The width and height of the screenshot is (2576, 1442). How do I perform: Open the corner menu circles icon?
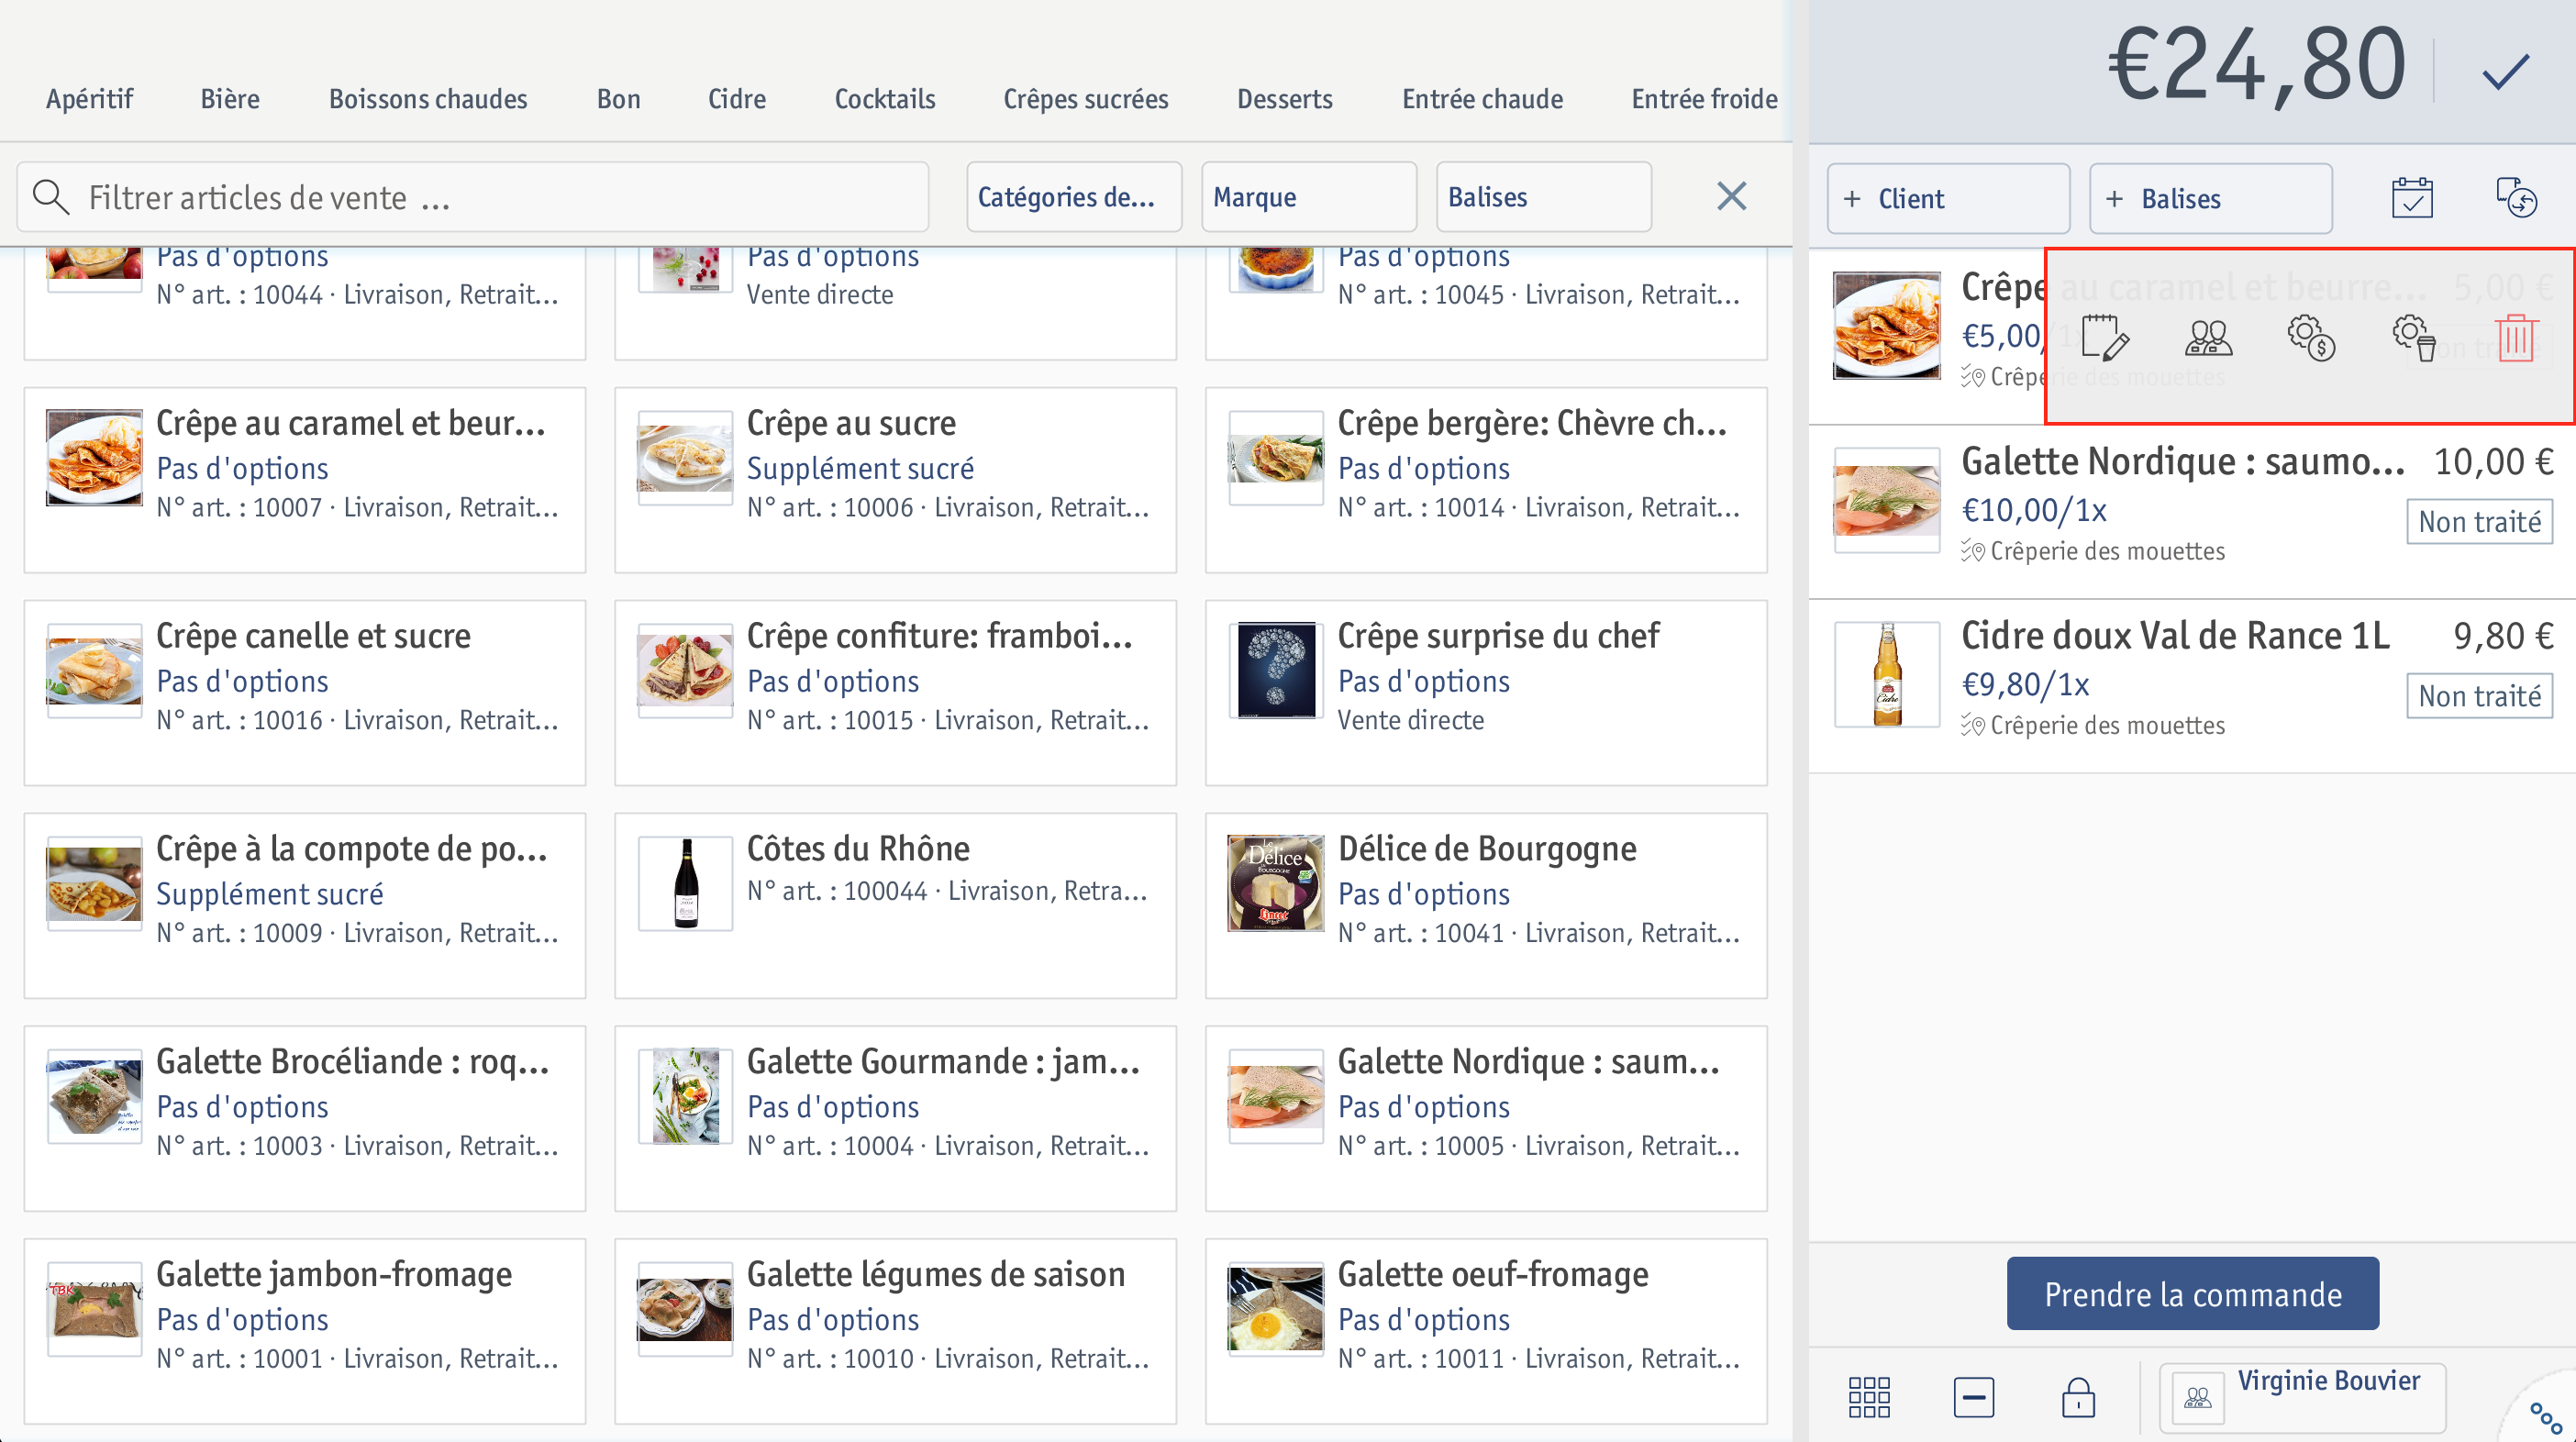(2546, 1418)
